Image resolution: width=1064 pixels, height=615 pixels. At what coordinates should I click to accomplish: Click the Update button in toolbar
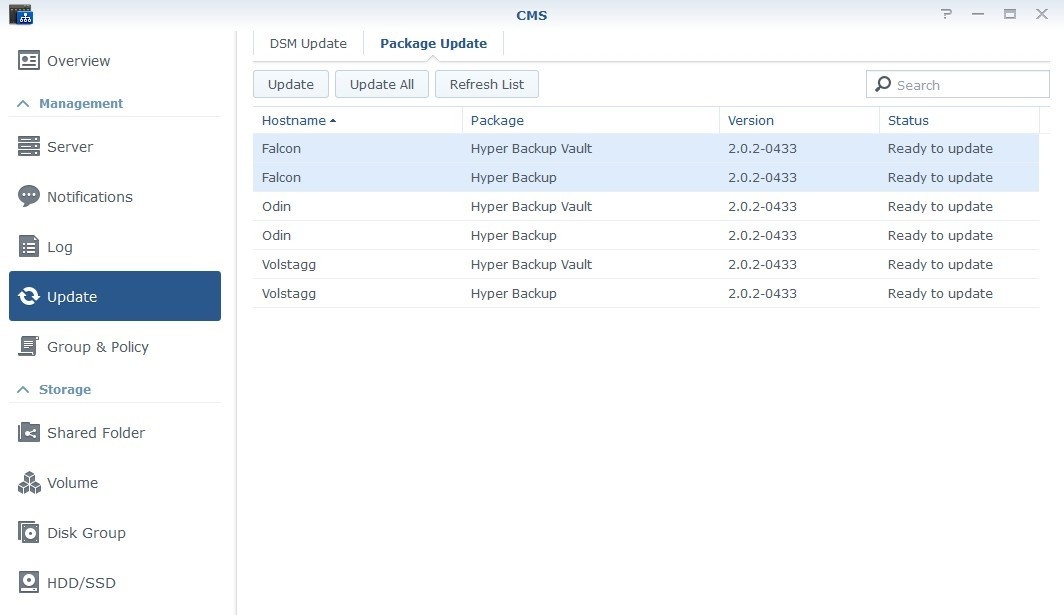point(290,84)
